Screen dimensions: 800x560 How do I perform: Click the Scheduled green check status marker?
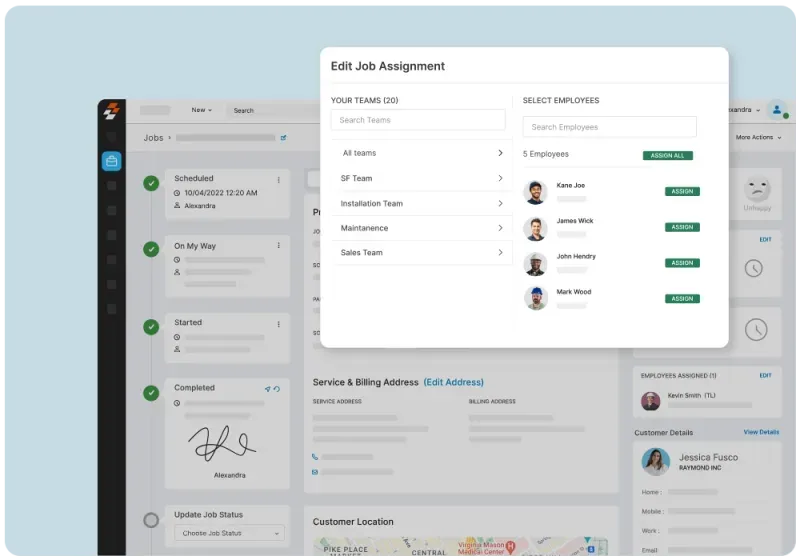click(151, 183)
